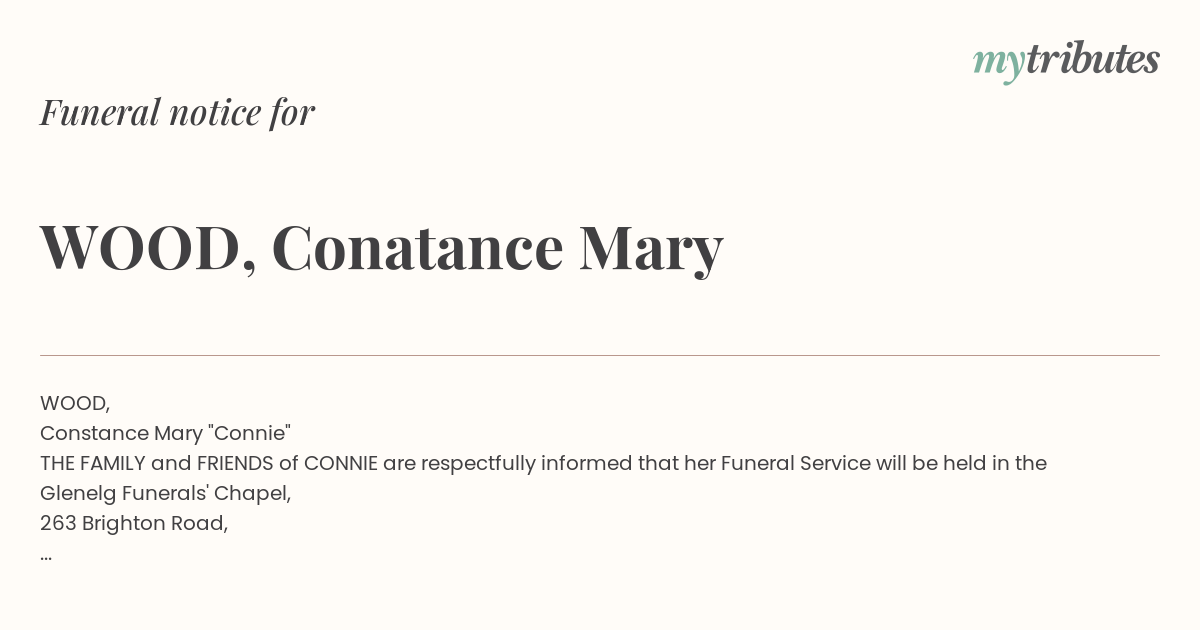
Task: Open the "WOOD, Conatance Mary" title
Action: pyautogui.click(x=381, y=248)
